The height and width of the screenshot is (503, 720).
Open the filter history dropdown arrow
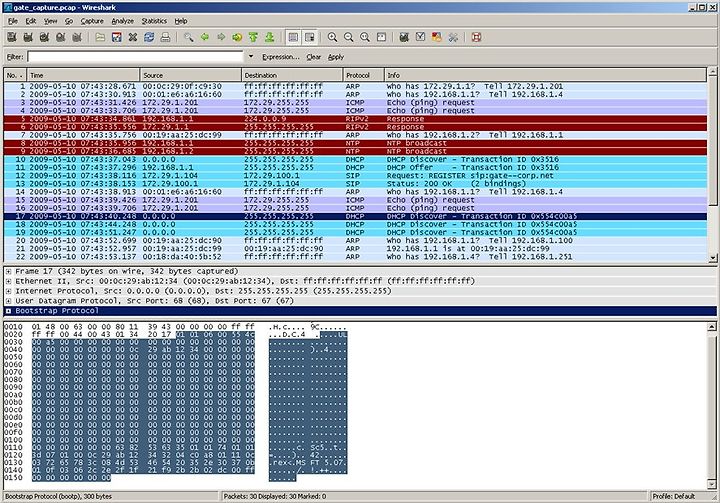(251, 57)
